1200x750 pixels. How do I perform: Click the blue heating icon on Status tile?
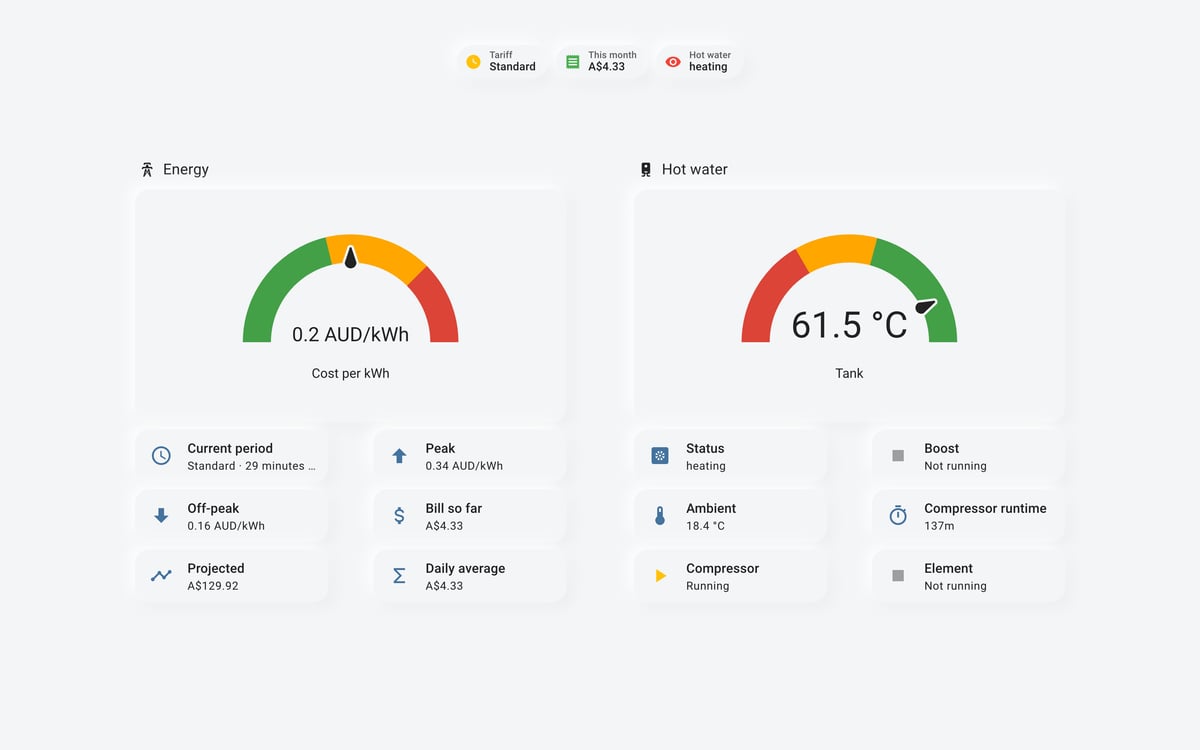pos(660,456)
